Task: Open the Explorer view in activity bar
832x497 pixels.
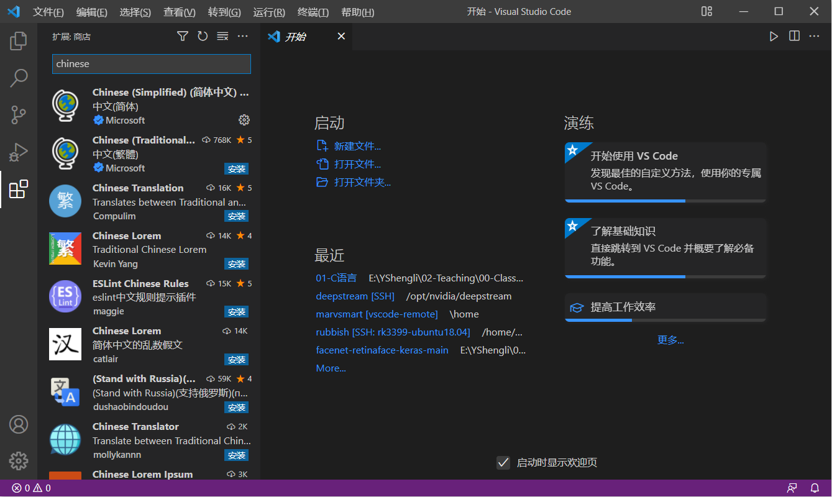Action: 19,41
